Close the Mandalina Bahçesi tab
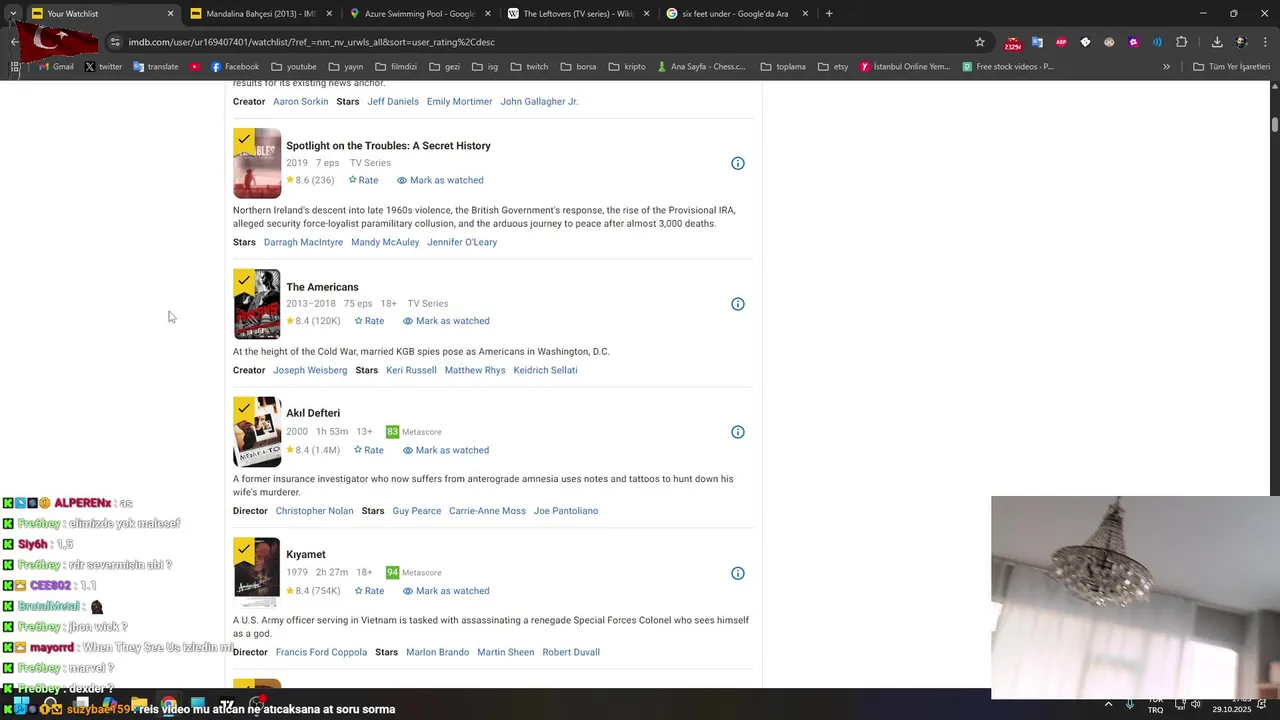Image resolution: width=1280 pixels, height=720 pixels. pyautogui.click(x=329, y=14)
